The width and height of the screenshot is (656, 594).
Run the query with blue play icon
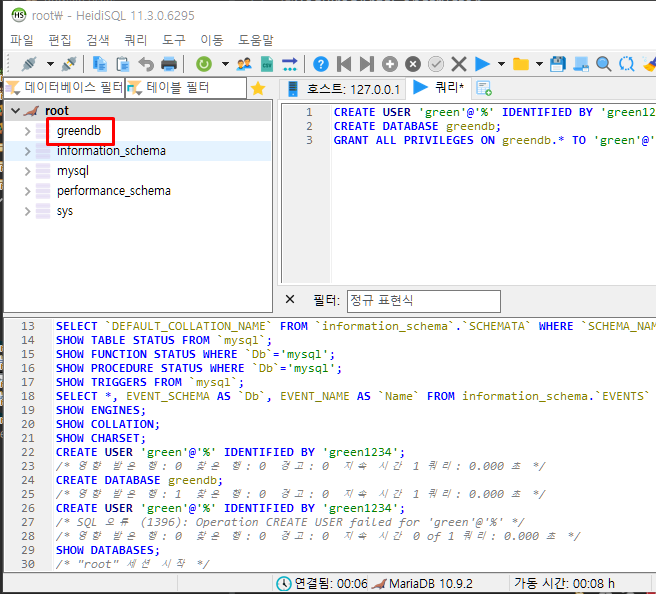tap(482, 64)
